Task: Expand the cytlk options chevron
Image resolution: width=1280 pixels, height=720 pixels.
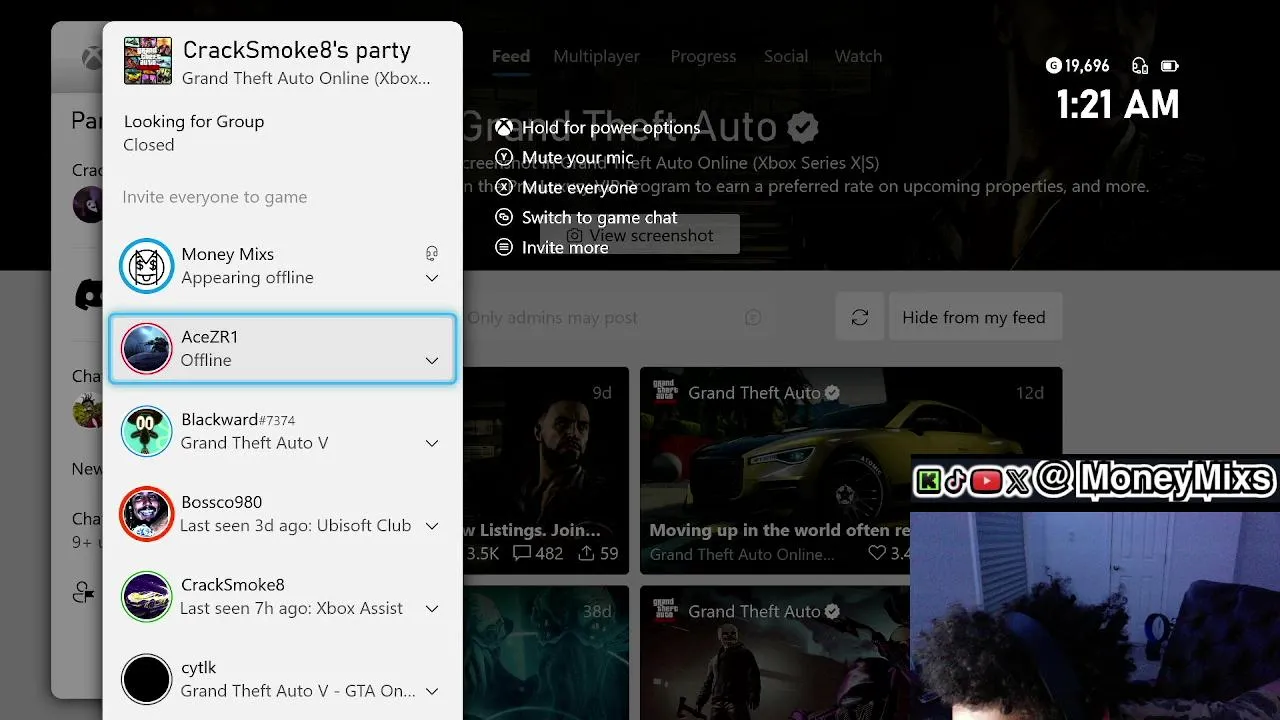Action: [x=432, y=691]
